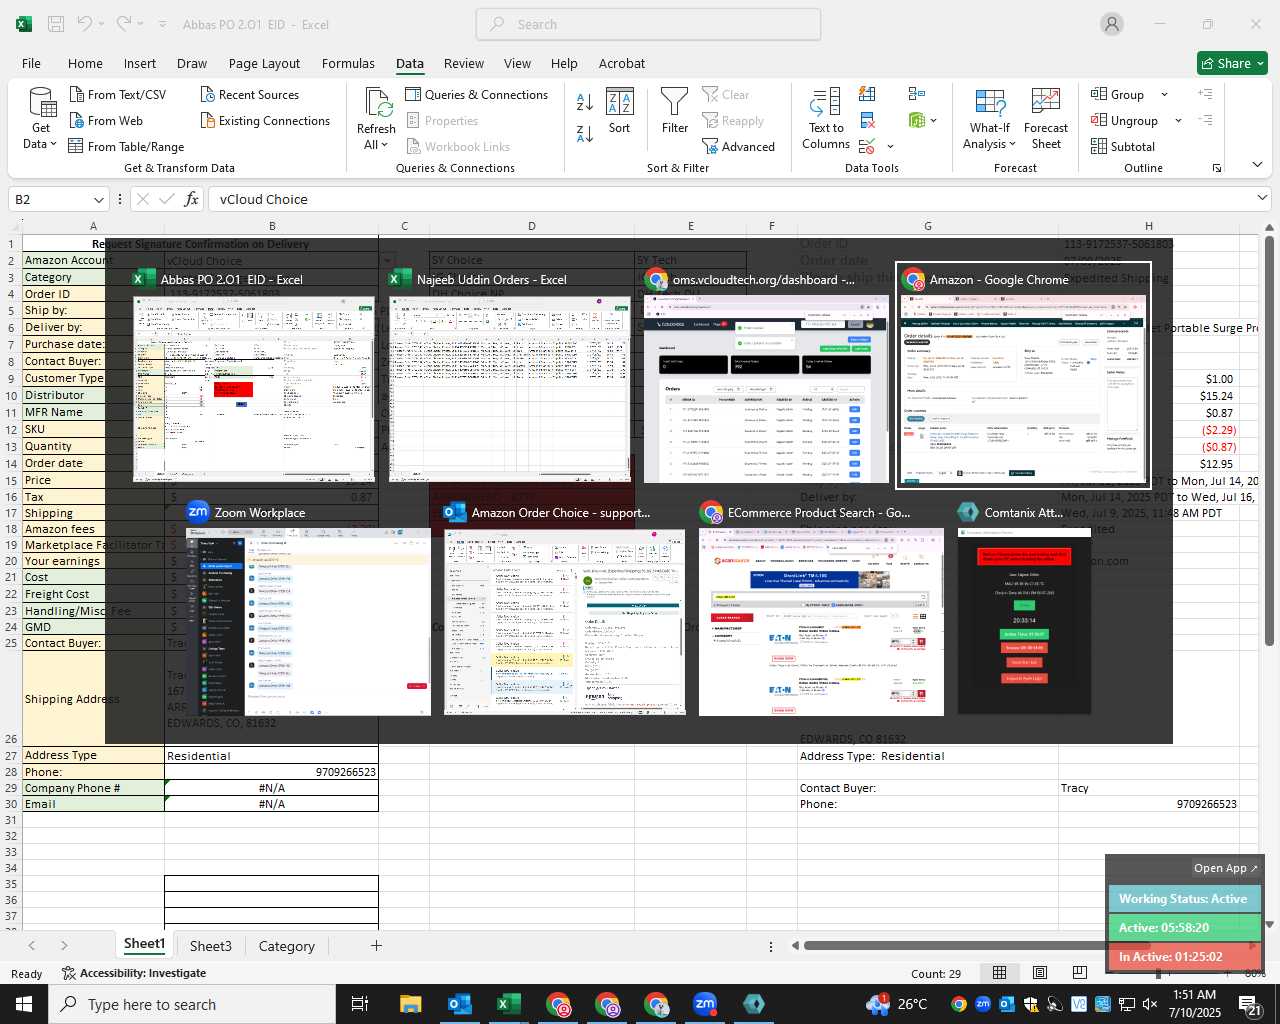
Task: Click the Subtotal icon
Action: pyautogui.click(x=1122, y=146)
